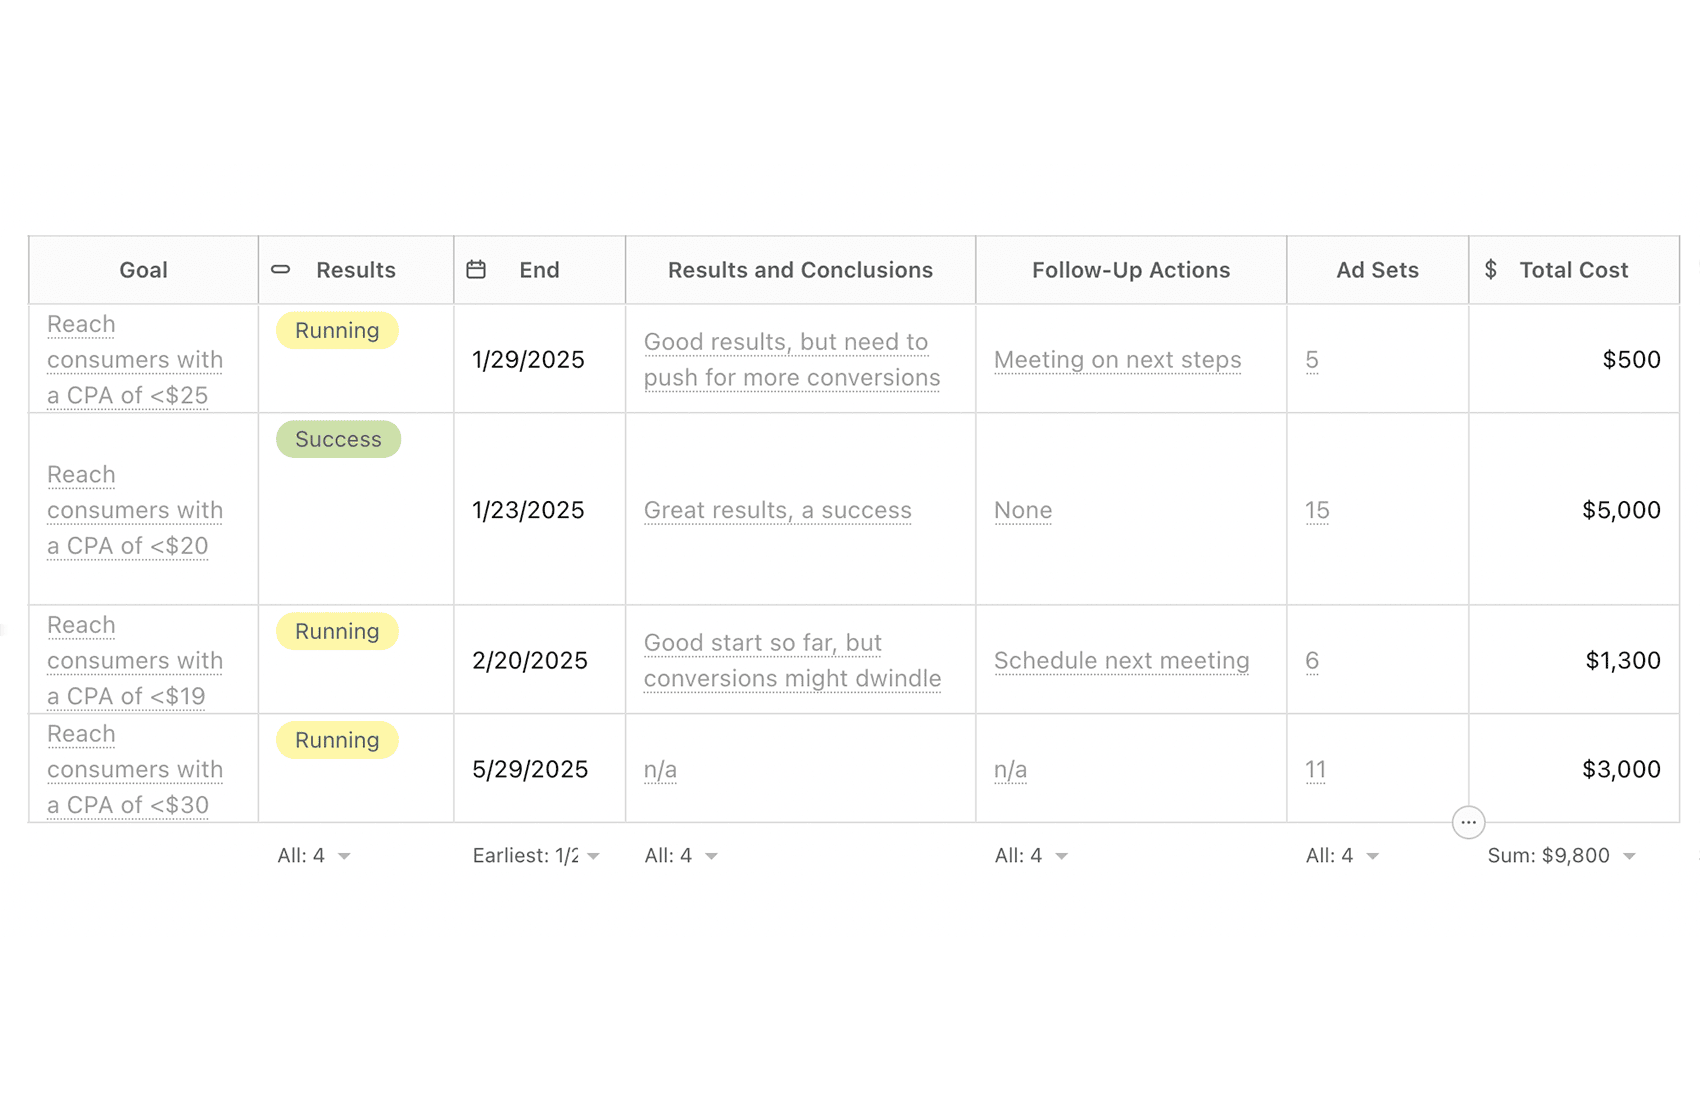Click the circular three-dots more button
Image resolution: width=1700 pixels, height=1100 pixels.
(x=1468, y=822)
